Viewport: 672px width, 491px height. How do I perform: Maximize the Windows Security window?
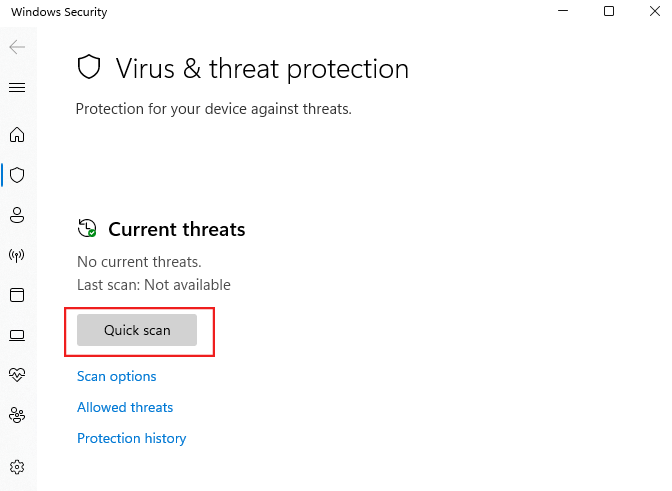(608, 12)
